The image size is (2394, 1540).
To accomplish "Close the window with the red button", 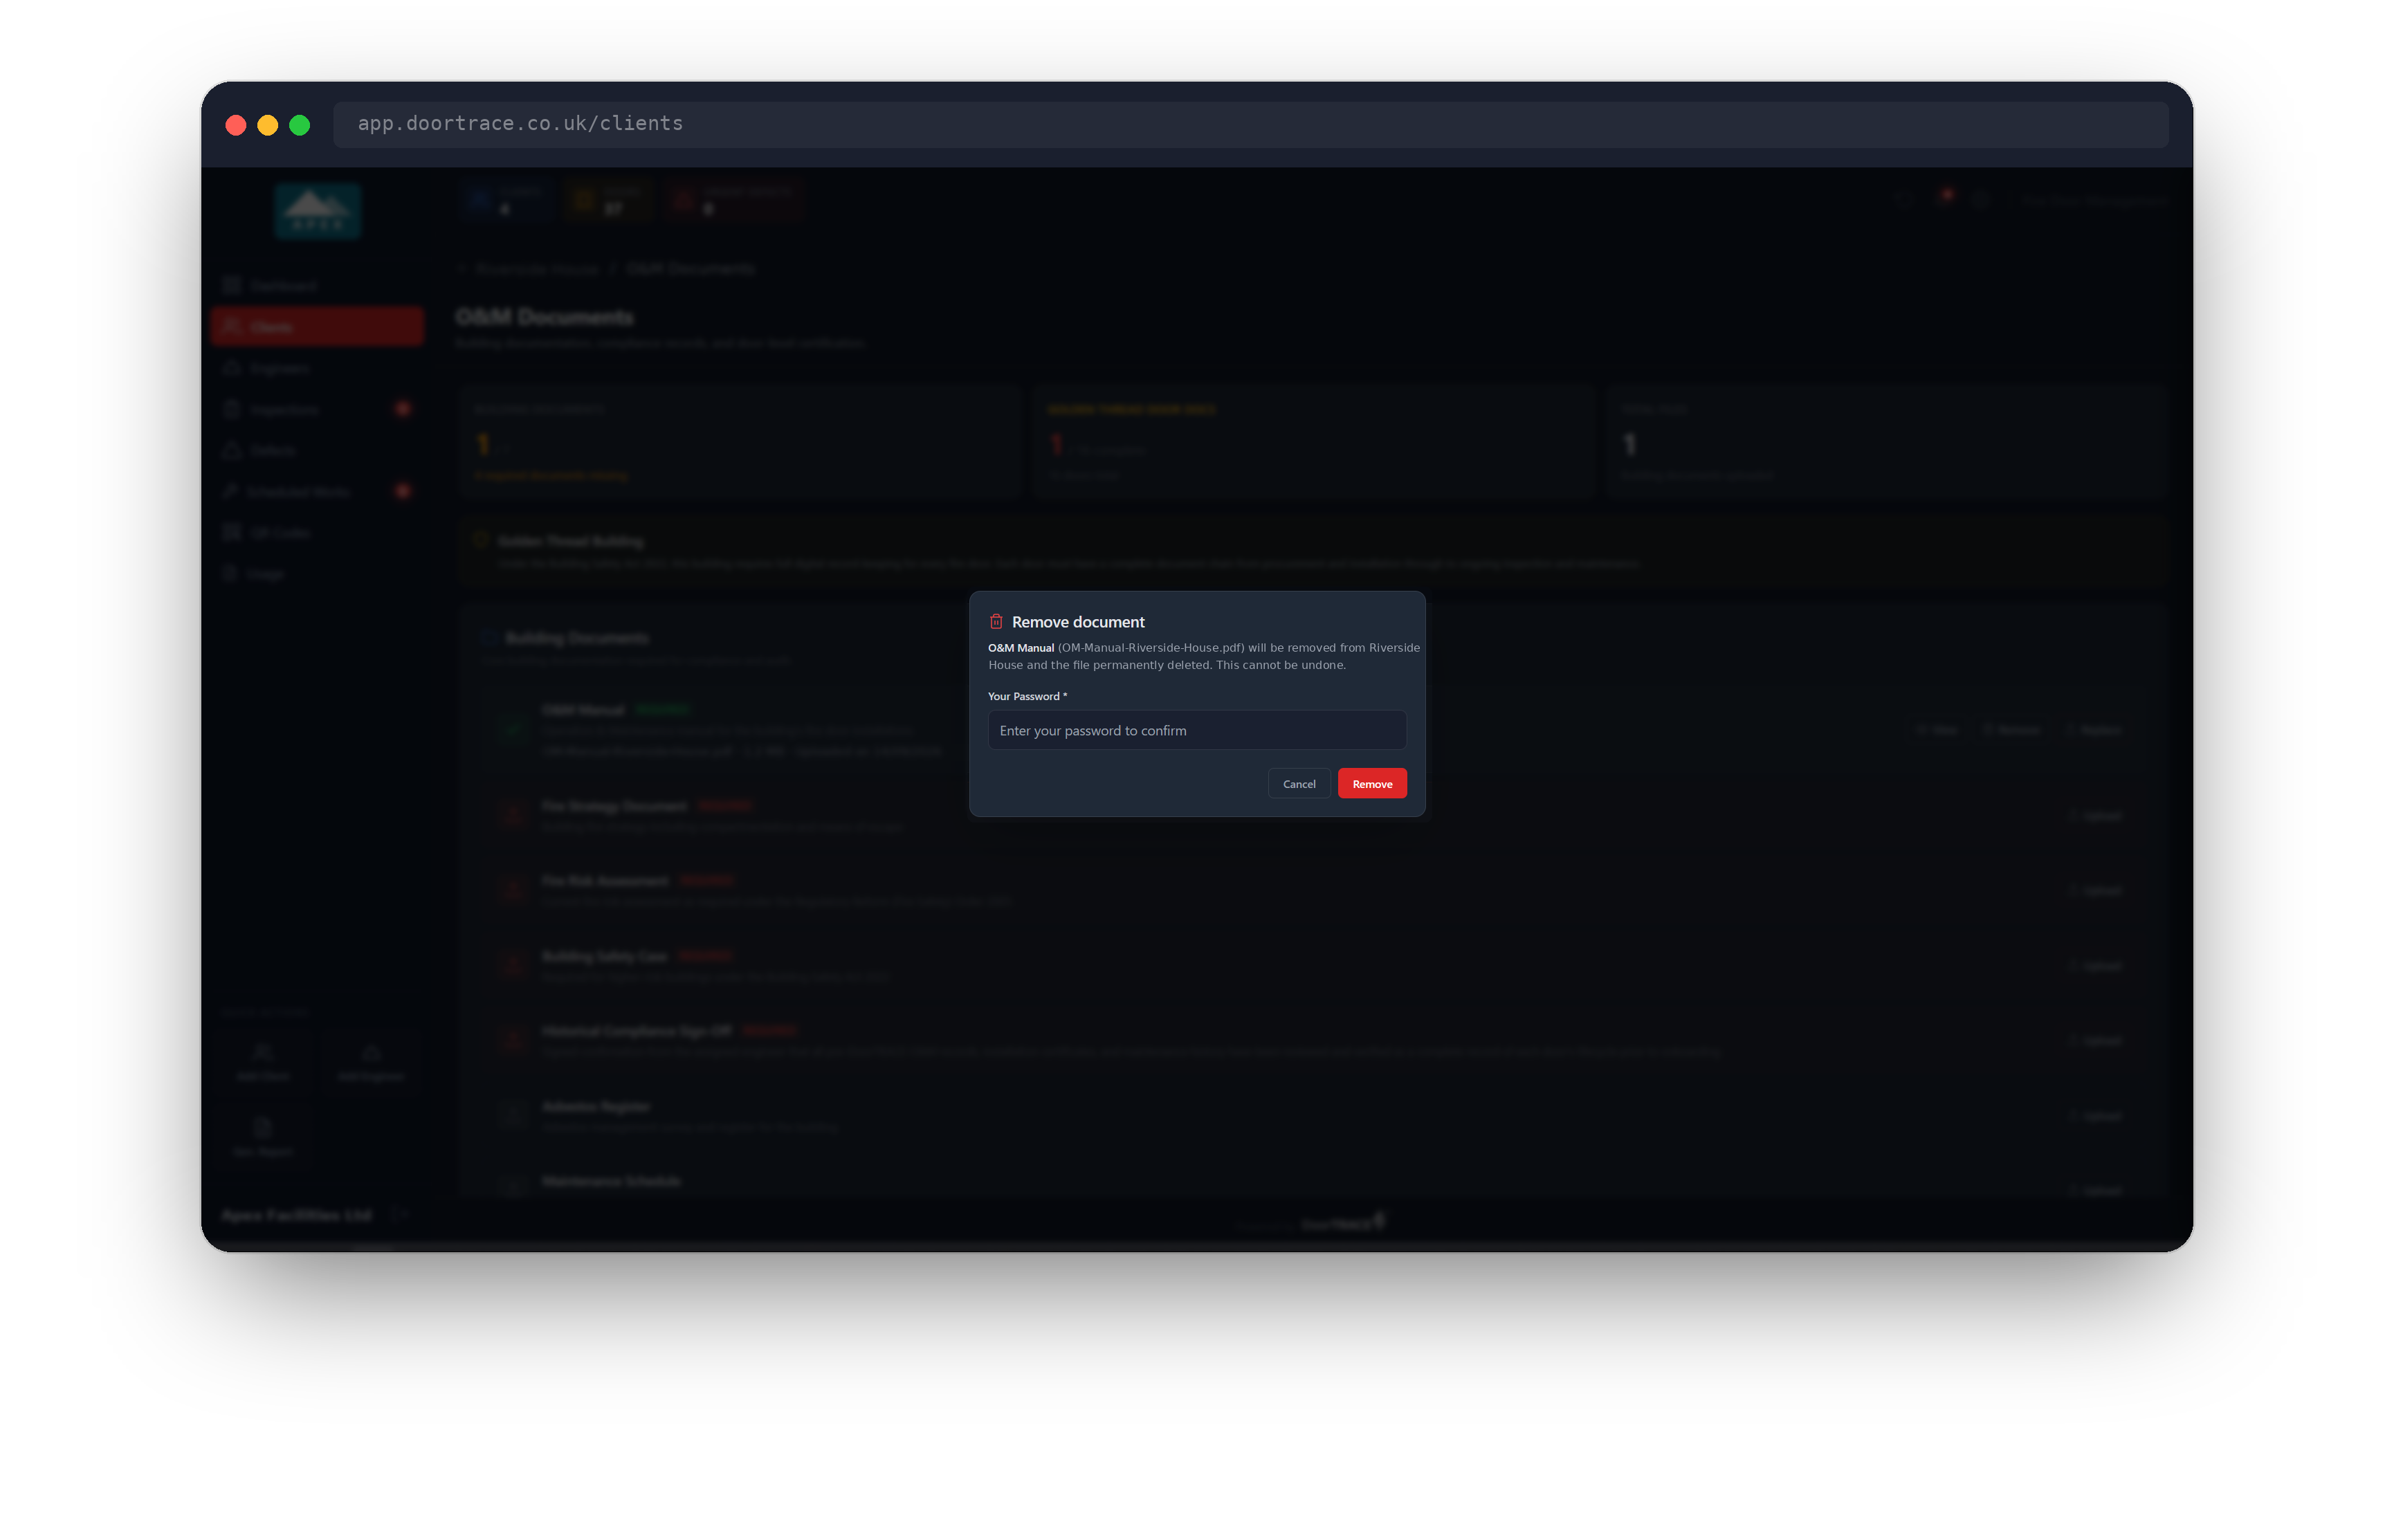I will coord(236,125).
